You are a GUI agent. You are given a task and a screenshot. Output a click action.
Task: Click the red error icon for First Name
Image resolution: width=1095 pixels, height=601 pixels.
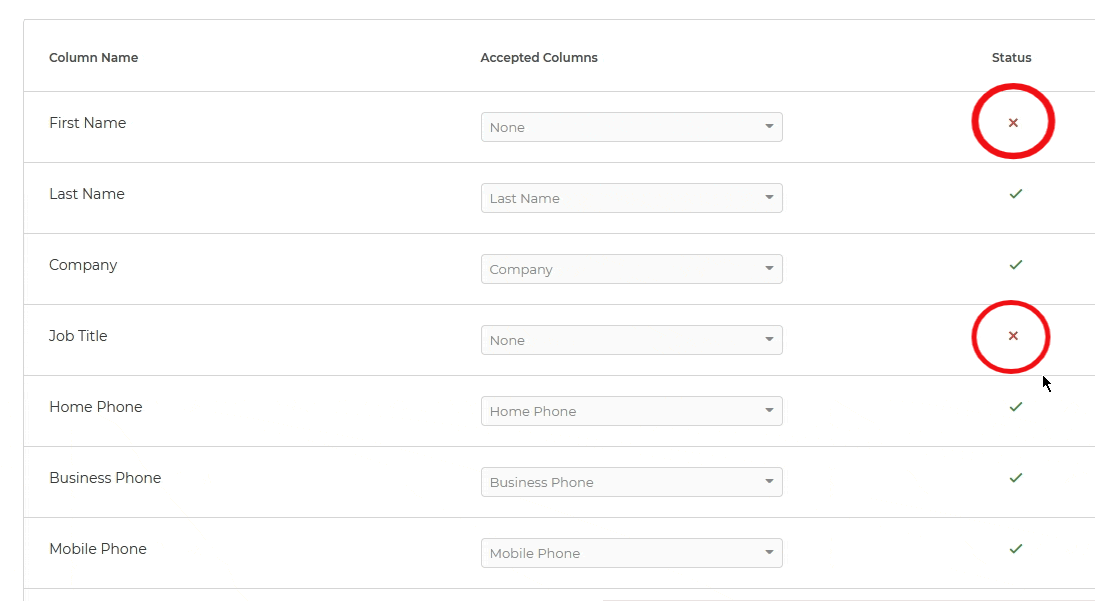(1013, 121)
